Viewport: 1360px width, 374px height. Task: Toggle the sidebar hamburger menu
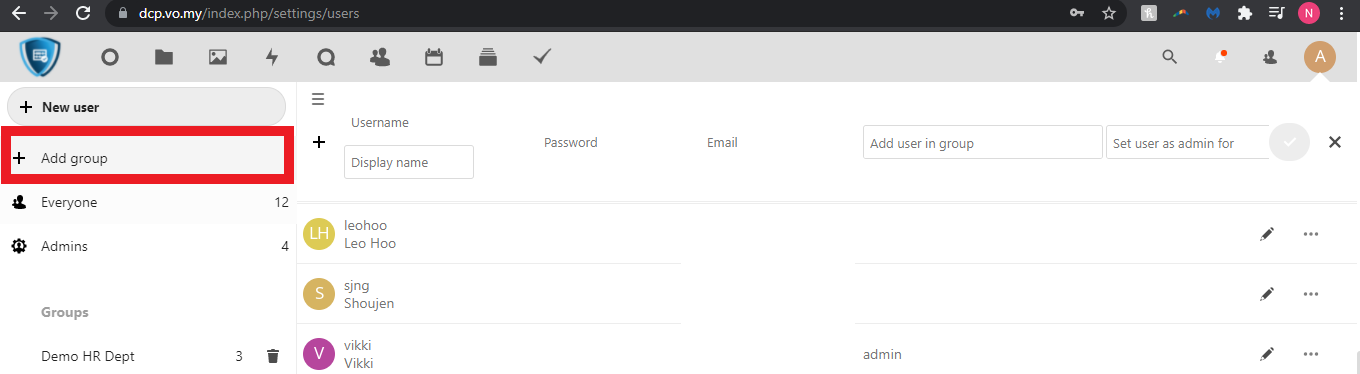318,99
